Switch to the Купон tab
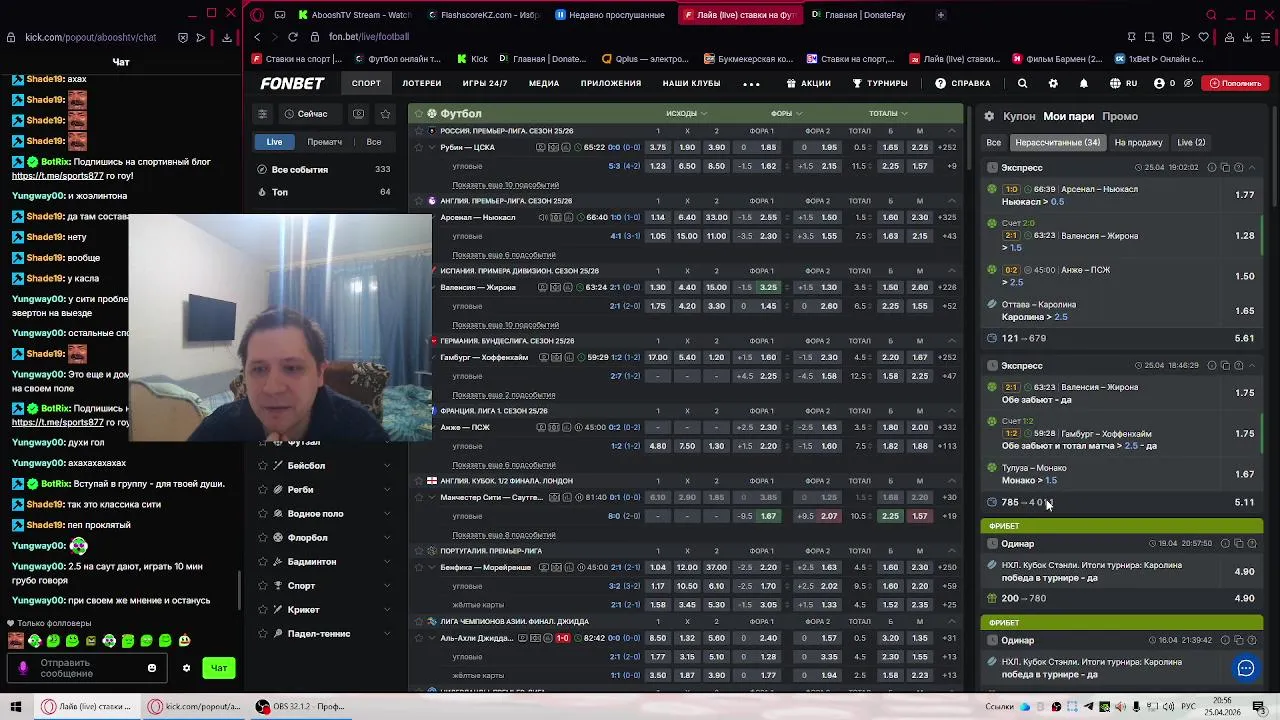The width and height of the screenshot is (1280, 720). coord(1019,117)
